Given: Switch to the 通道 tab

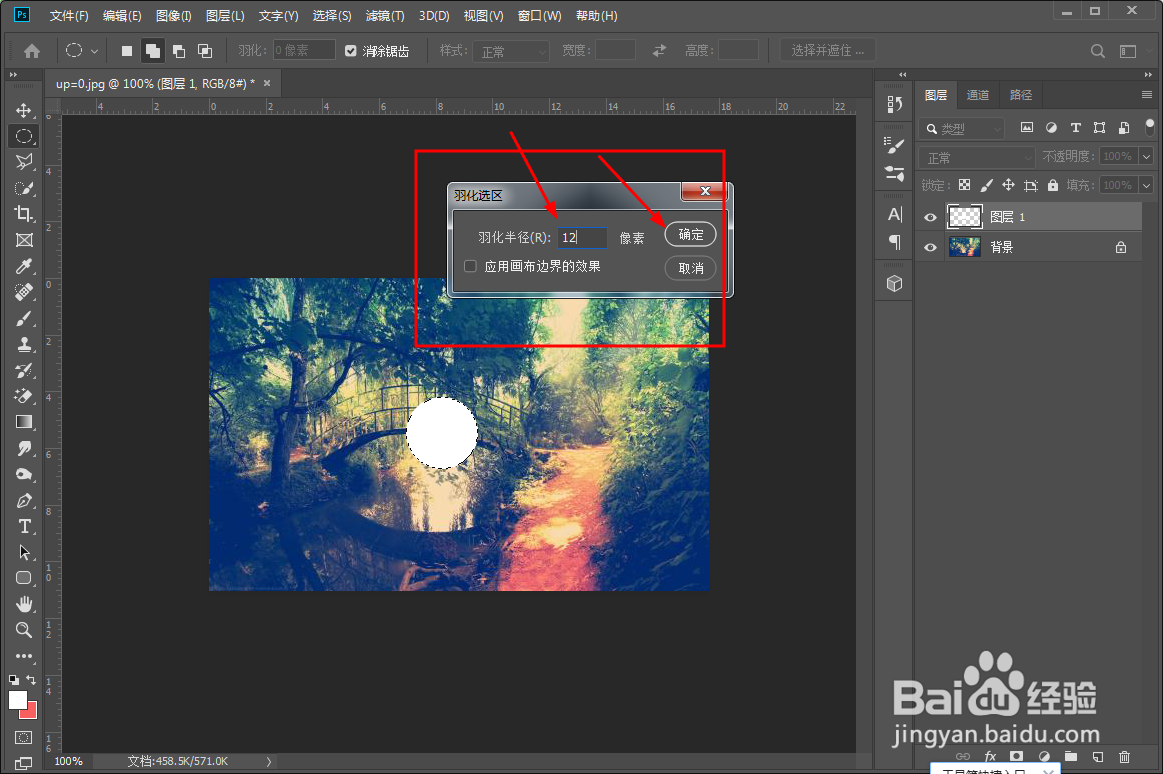Looking at the screenshot, I should click(x=978, y=95).
